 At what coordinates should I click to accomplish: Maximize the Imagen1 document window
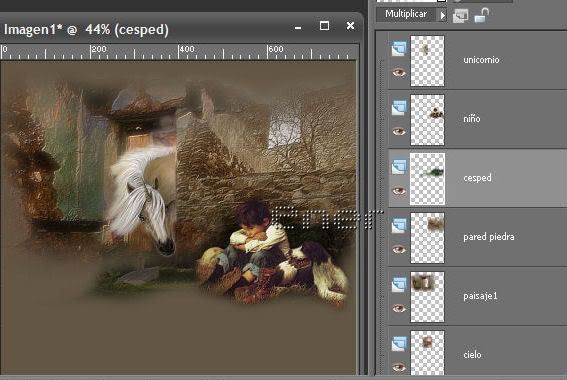click(324, 26)
